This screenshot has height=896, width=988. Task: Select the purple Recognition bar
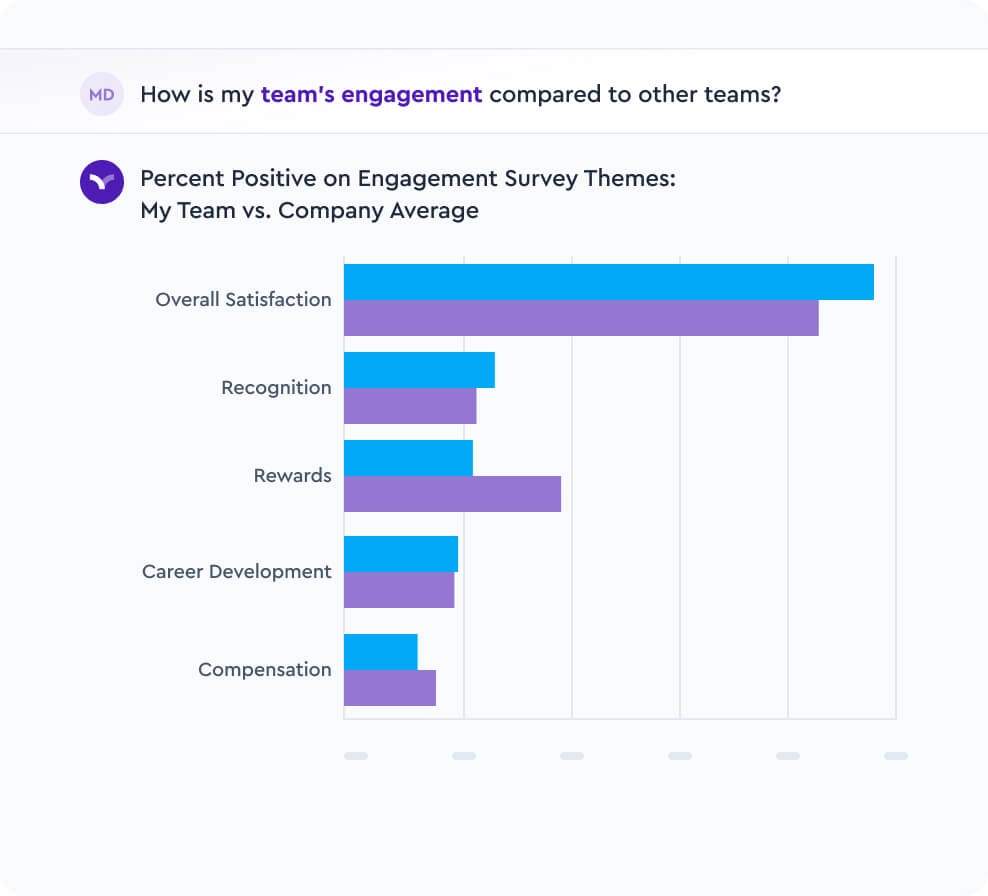click(410, 406)
